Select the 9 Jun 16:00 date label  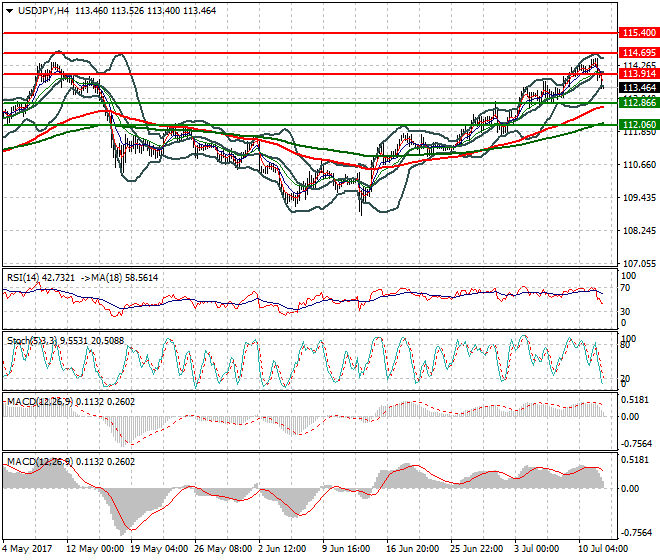(x=346, y=549)
